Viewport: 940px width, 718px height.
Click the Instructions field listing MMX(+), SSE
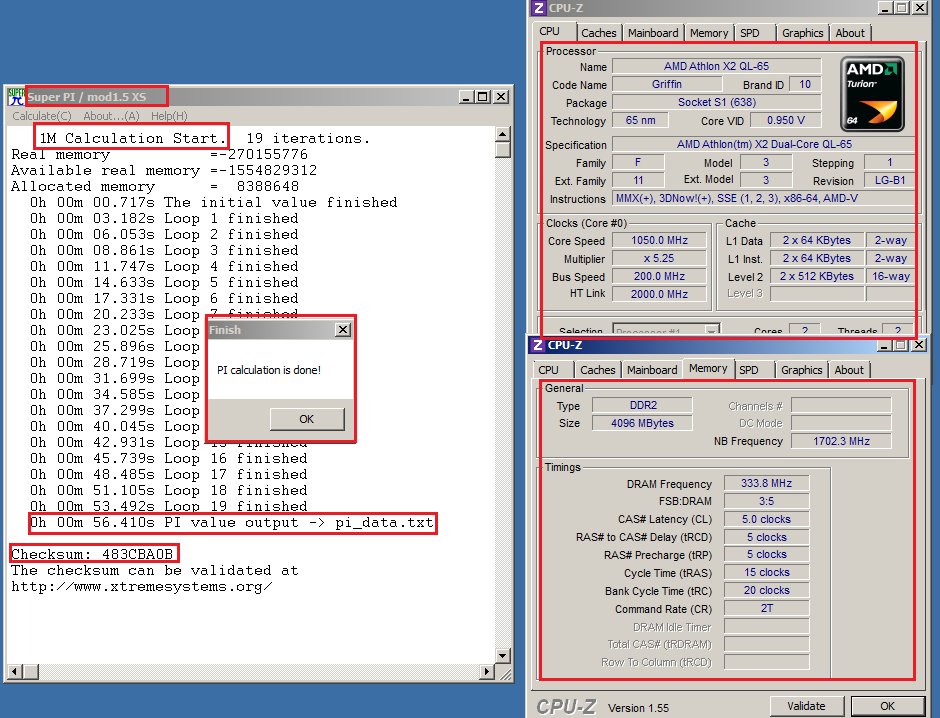764,198
